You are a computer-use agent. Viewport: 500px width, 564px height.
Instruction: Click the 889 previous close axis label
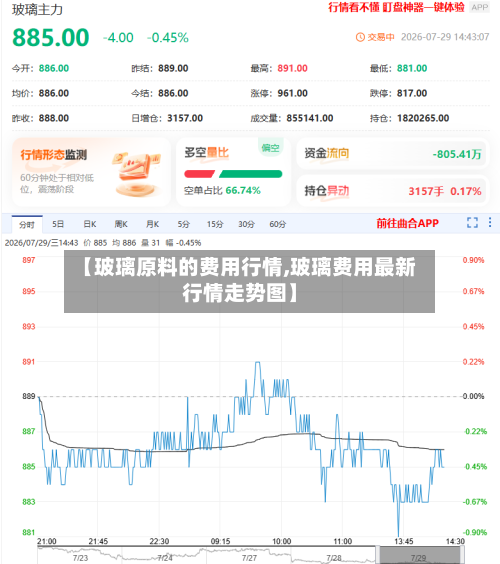pyautogui.click(x=29, y=396)
